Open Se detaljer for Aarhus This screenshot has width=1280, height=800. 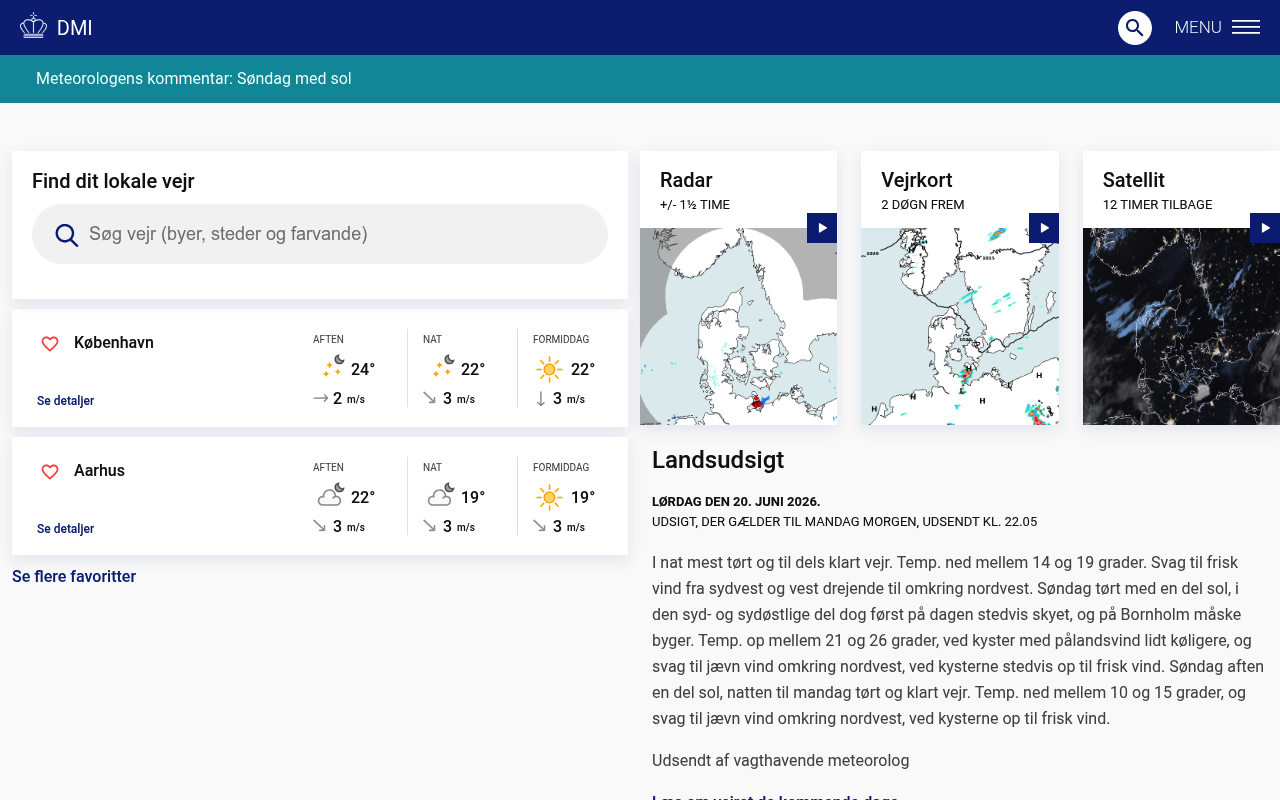tap(65, 529)
